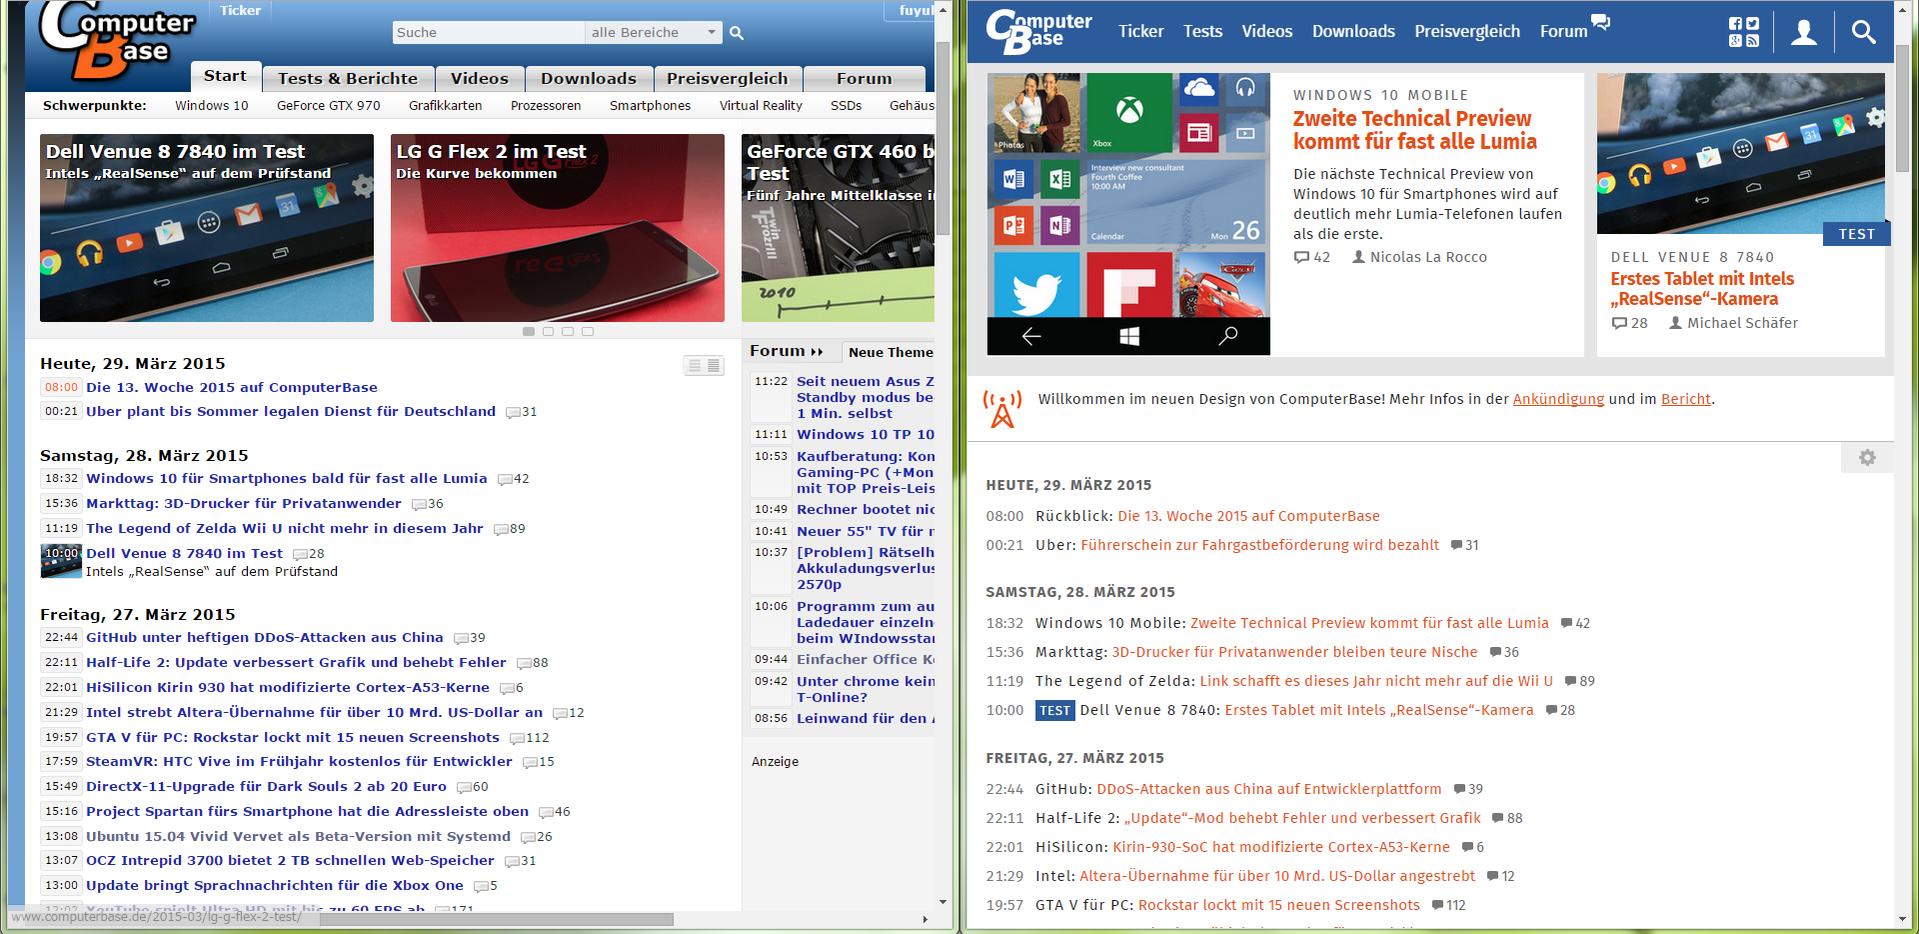Click author icon beside Michael Schäfer
The width and height of the screenshot is (1919, 934).
click(1676, 323)
